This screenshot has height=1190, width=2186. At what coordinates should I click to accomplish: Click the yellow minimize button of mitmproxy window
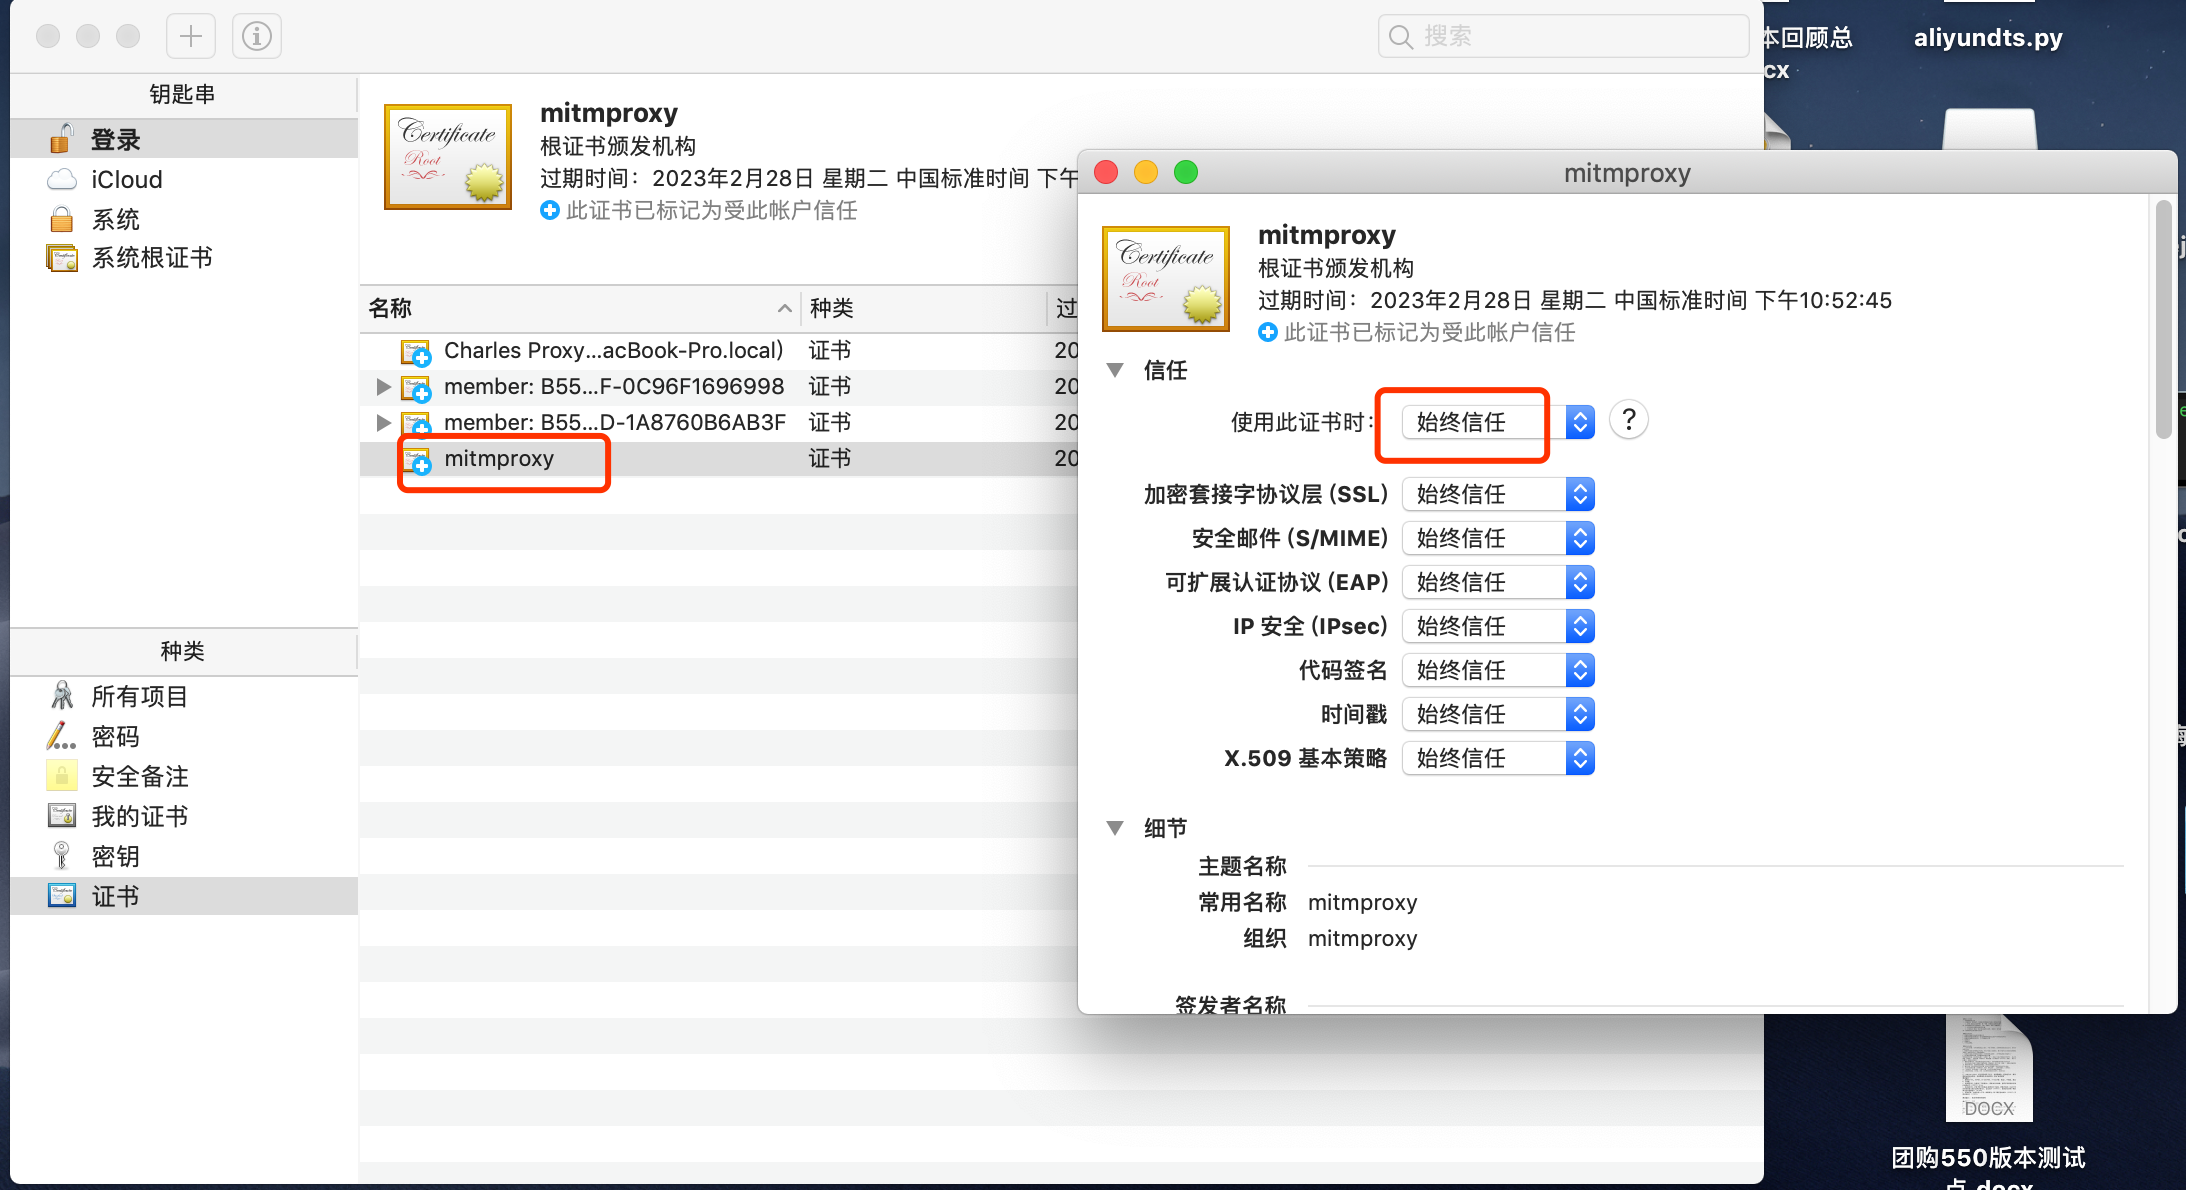(1146, 173)
